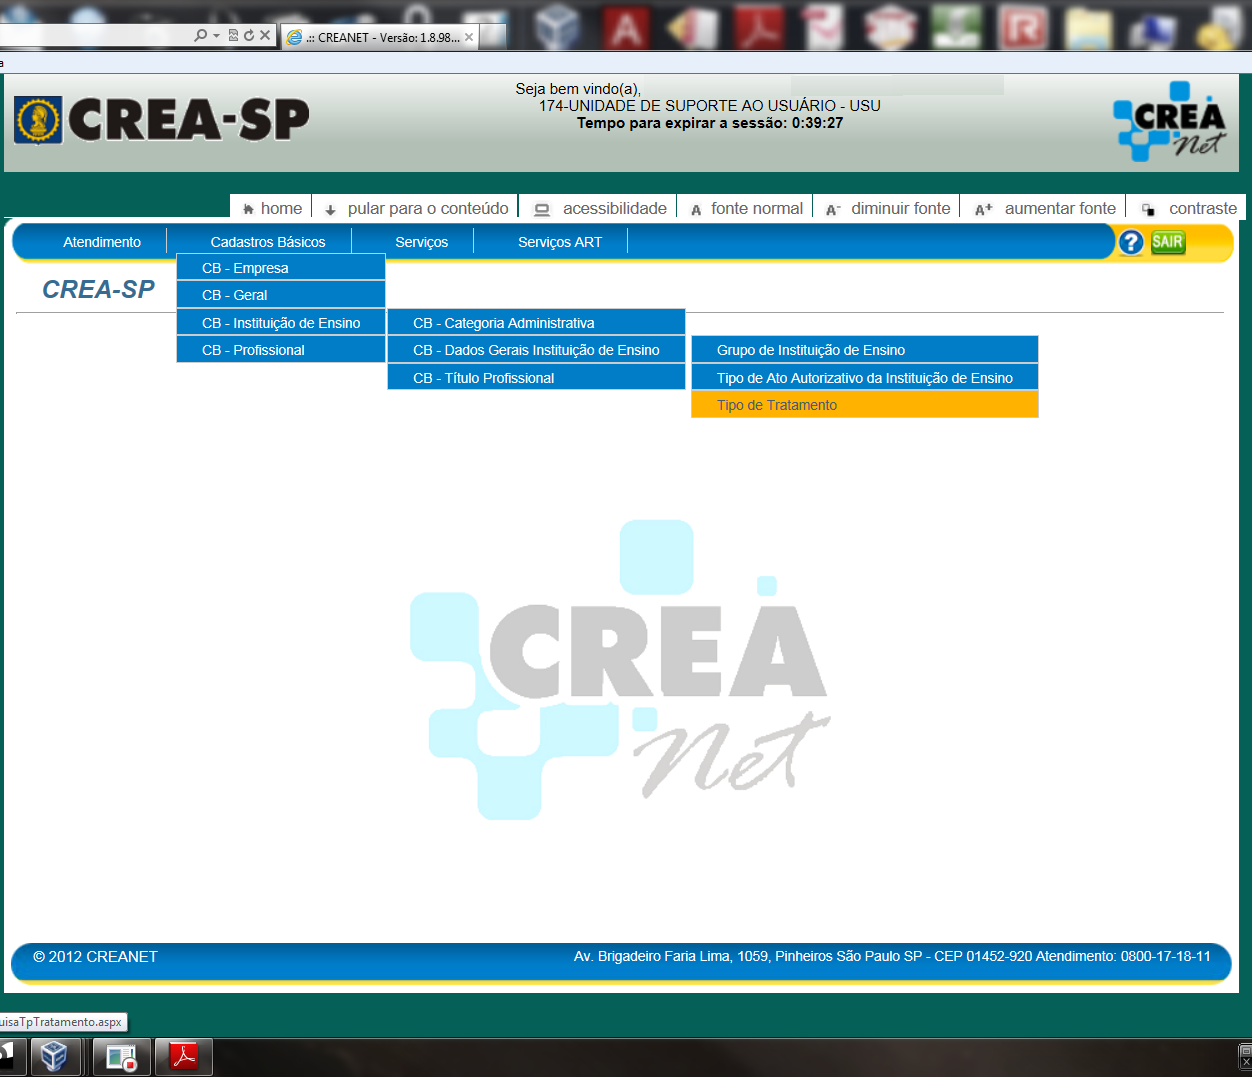
Task: Close the CREANET browser tab
Action: 469,37
